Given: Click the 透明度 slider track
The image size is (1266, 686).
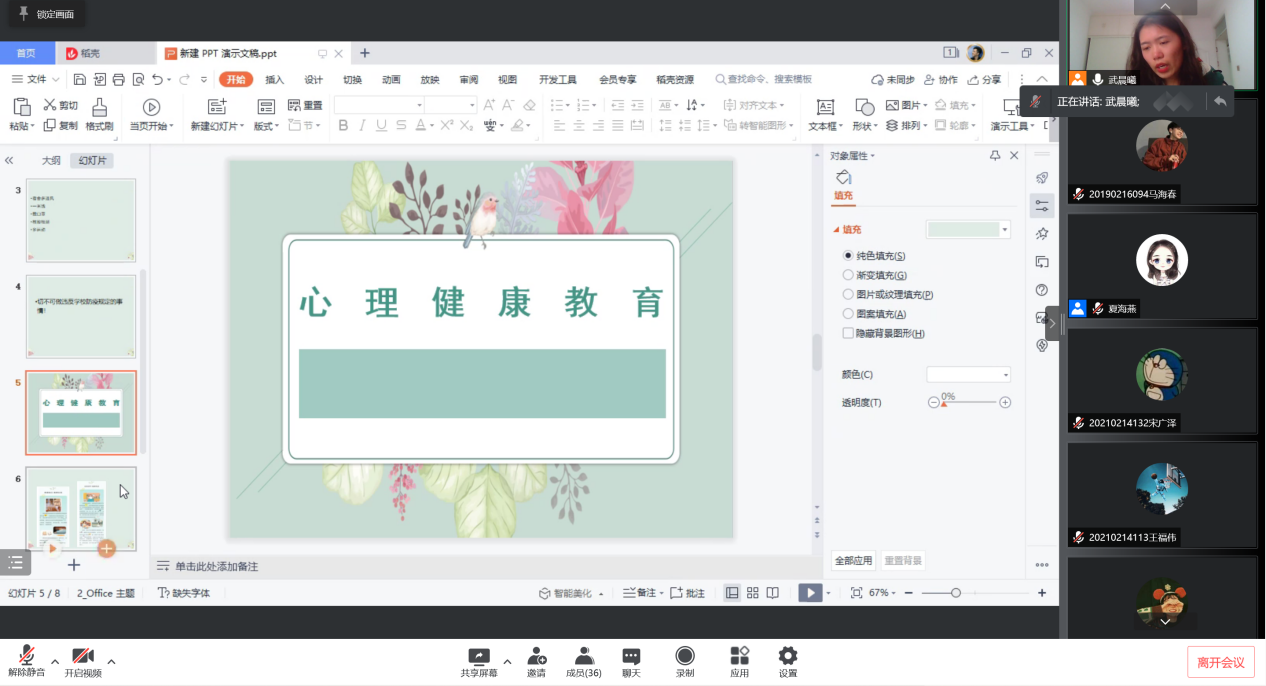Looking at the screenshot, I should 969,402.
